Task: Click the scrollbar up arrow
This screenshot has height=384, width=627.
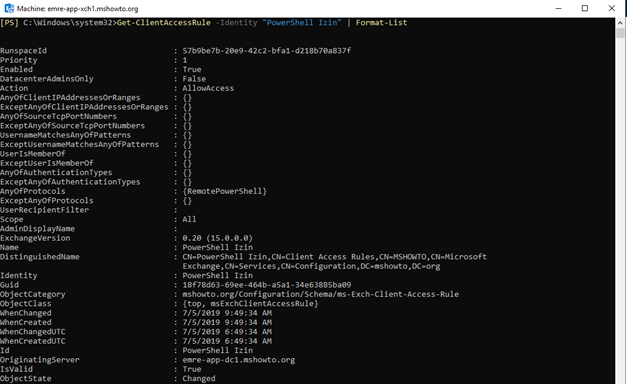Action: 620,23
